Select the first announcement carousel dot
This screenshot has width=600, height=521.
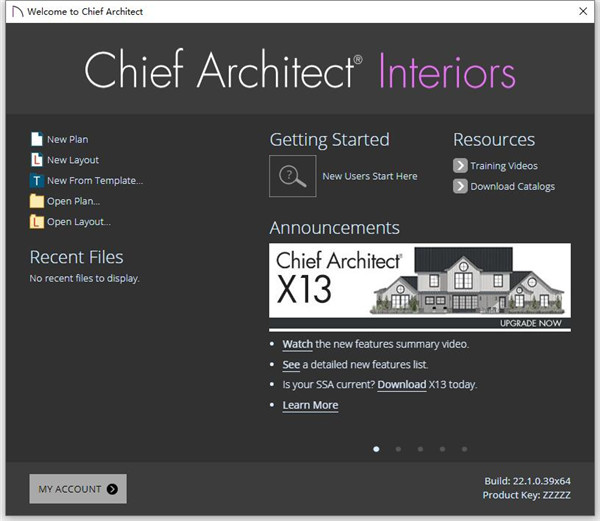tap(376, 449)
